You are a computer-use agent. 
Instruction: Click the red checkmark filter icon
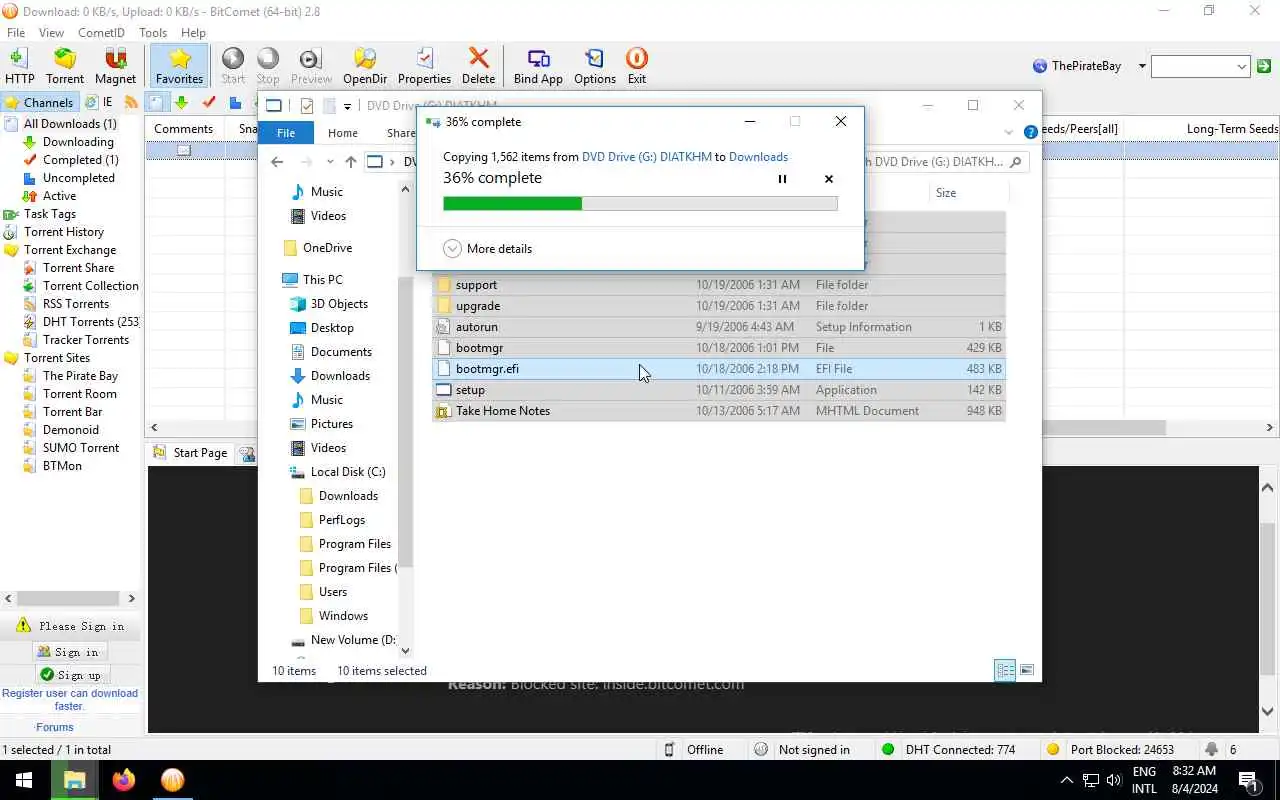click(x=209, y=102)
